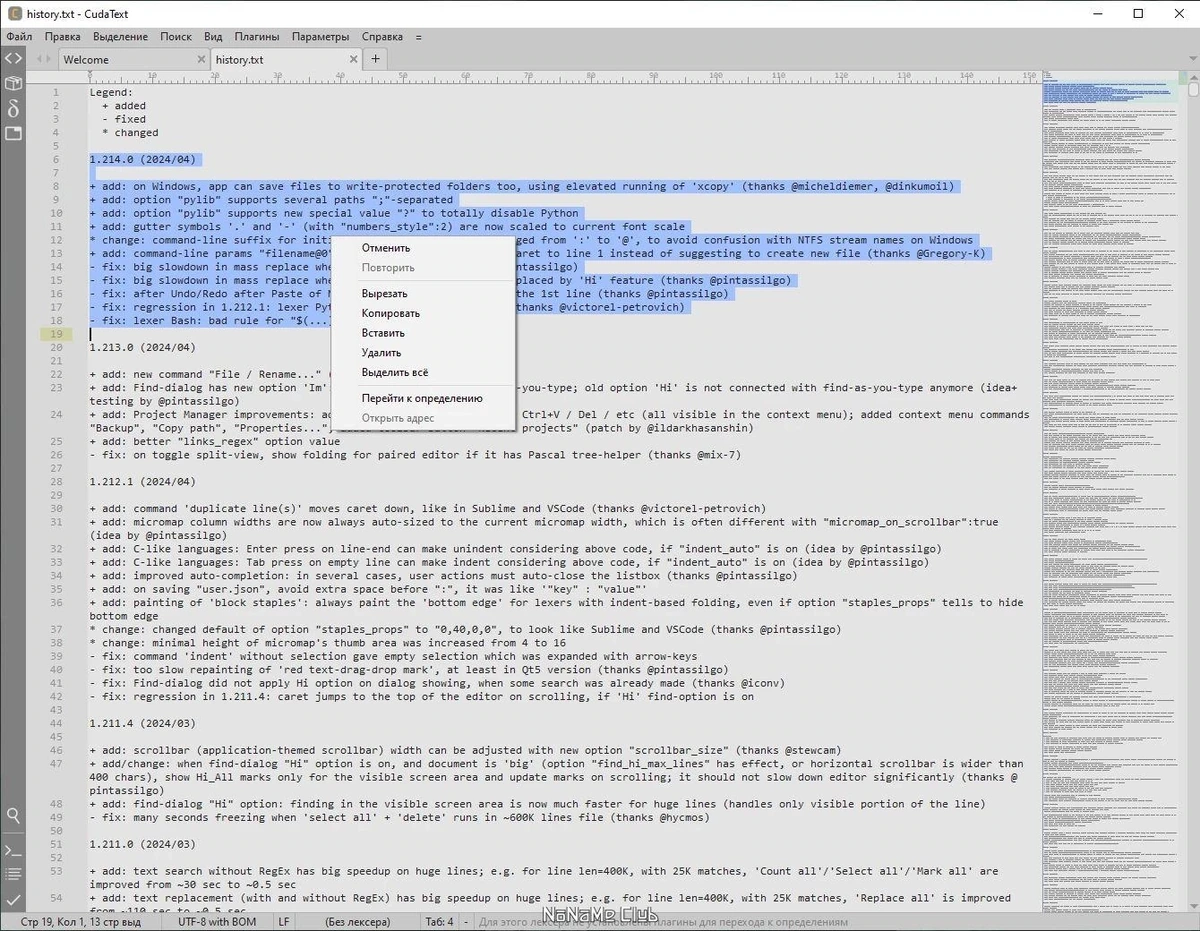Click the '1.211.0 (2024/03)' heading line
Image resolution: width=1200 pixels, height=931 pixels.
click(142, 844)
